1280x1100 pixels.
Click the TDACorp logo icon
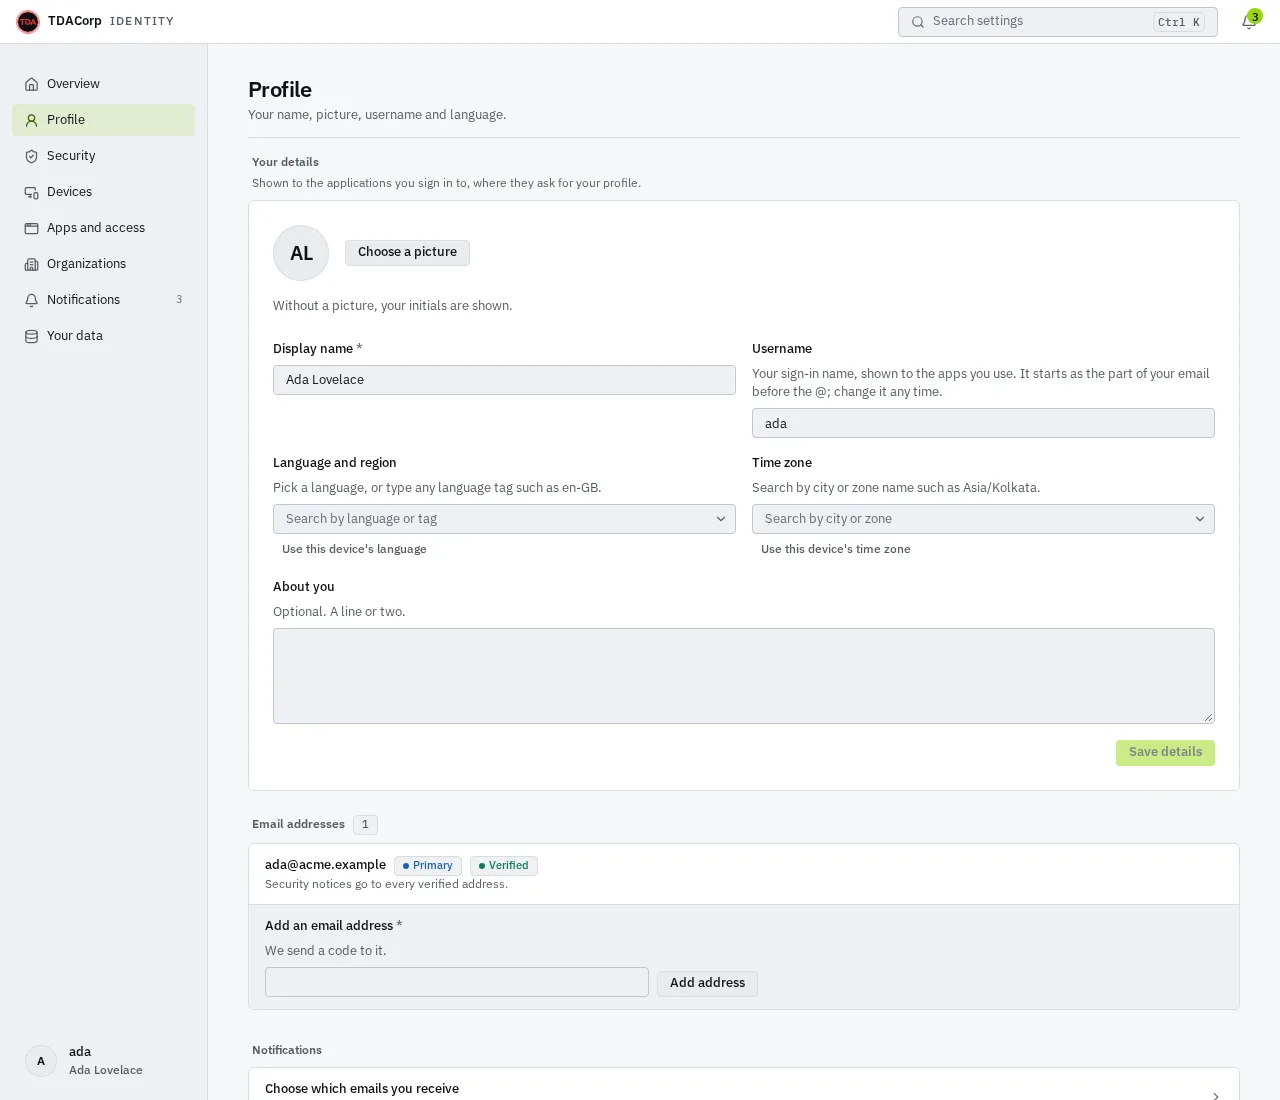[x=28, y=21]
